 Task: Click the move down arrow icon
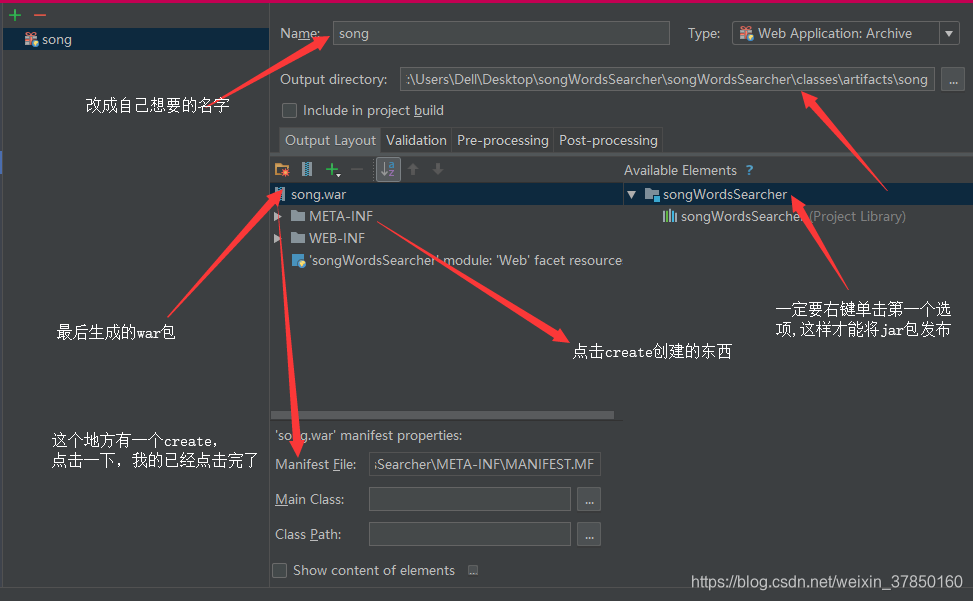(438, 169)
